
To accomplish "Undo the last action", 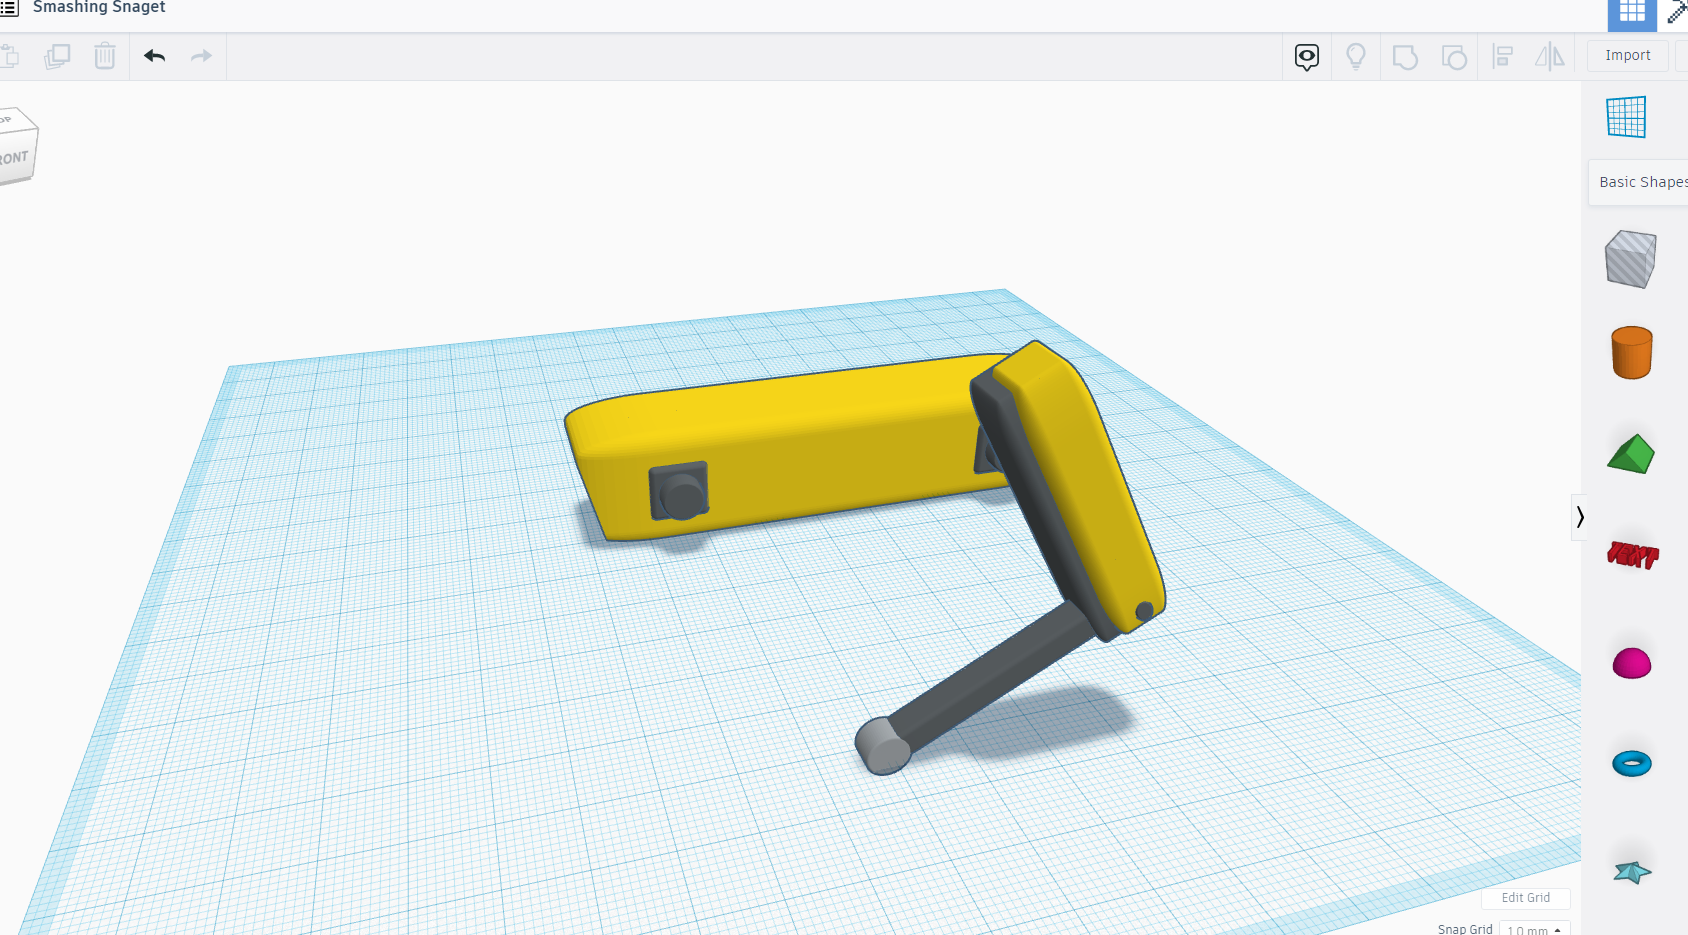I will pyautogui.click(x=154, y=56).
